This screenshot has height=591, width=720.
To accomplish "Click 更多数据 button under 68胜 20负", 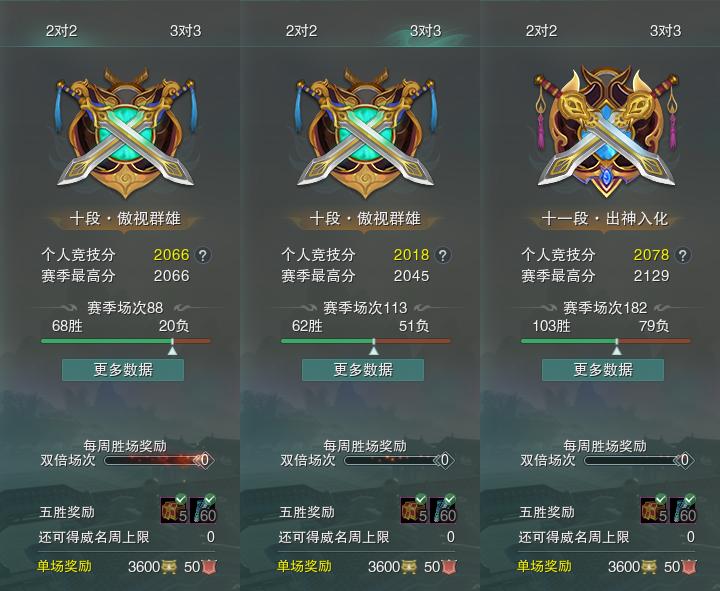I will tap(123, 370).
